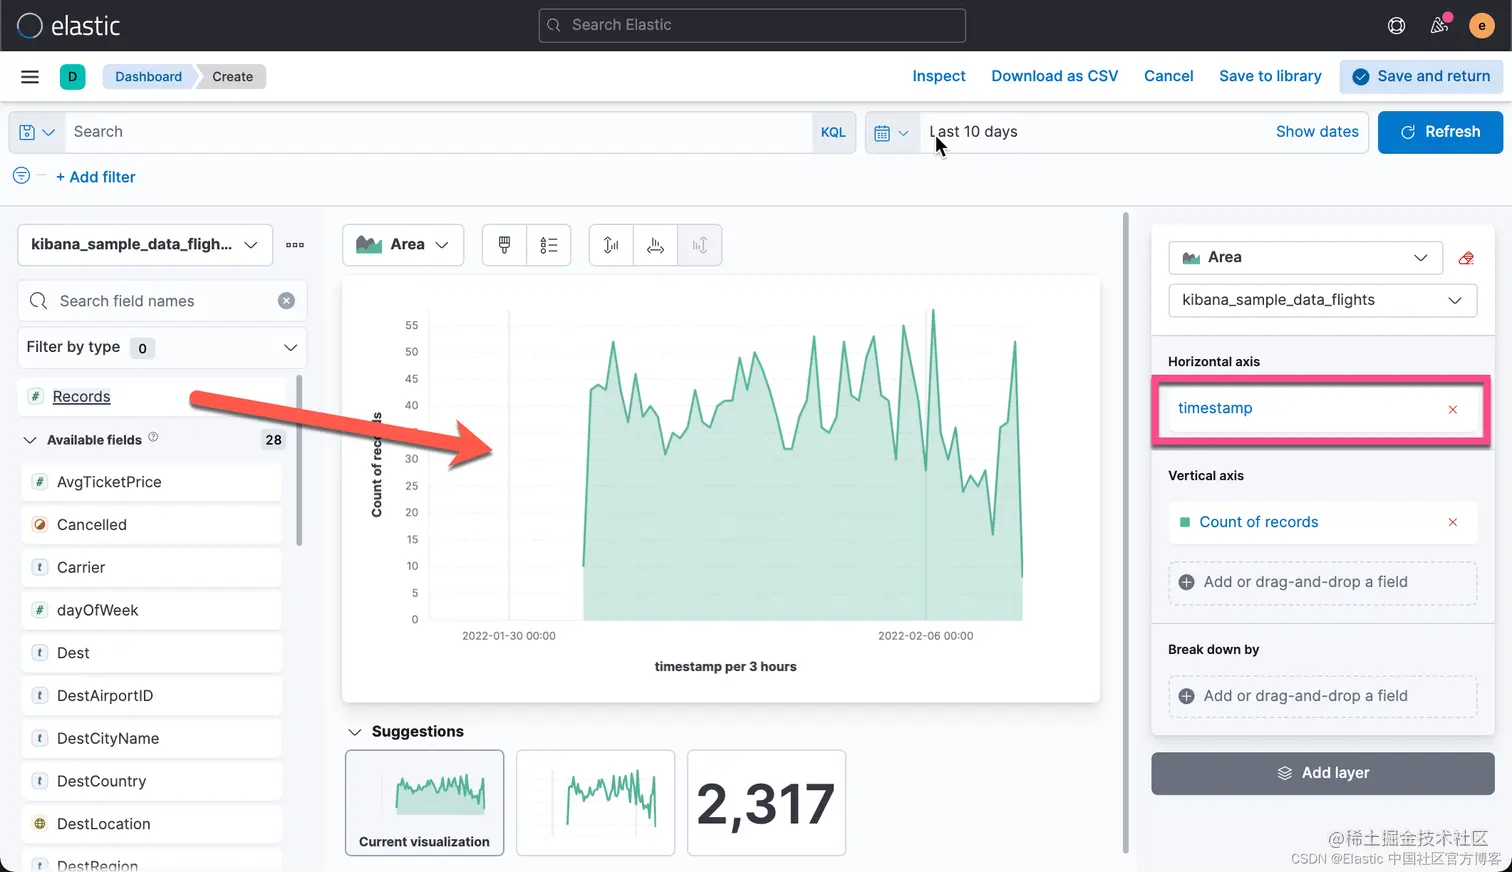The image size is (1512, 872).
Task: Click the Count of records color swatch
Action: pyautogui.click(x=1185, y=522)
